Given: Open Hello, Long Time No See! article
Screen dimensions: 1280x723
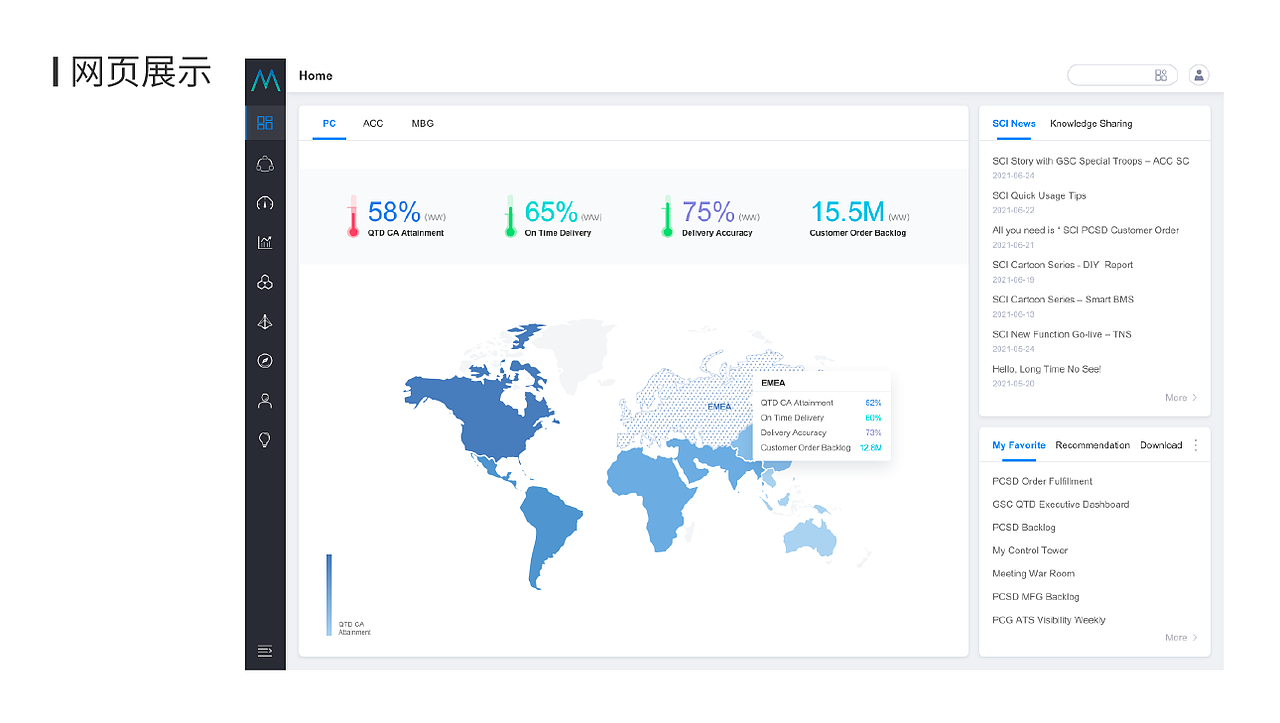Looking at the screenshot, I should (1047, 369).
